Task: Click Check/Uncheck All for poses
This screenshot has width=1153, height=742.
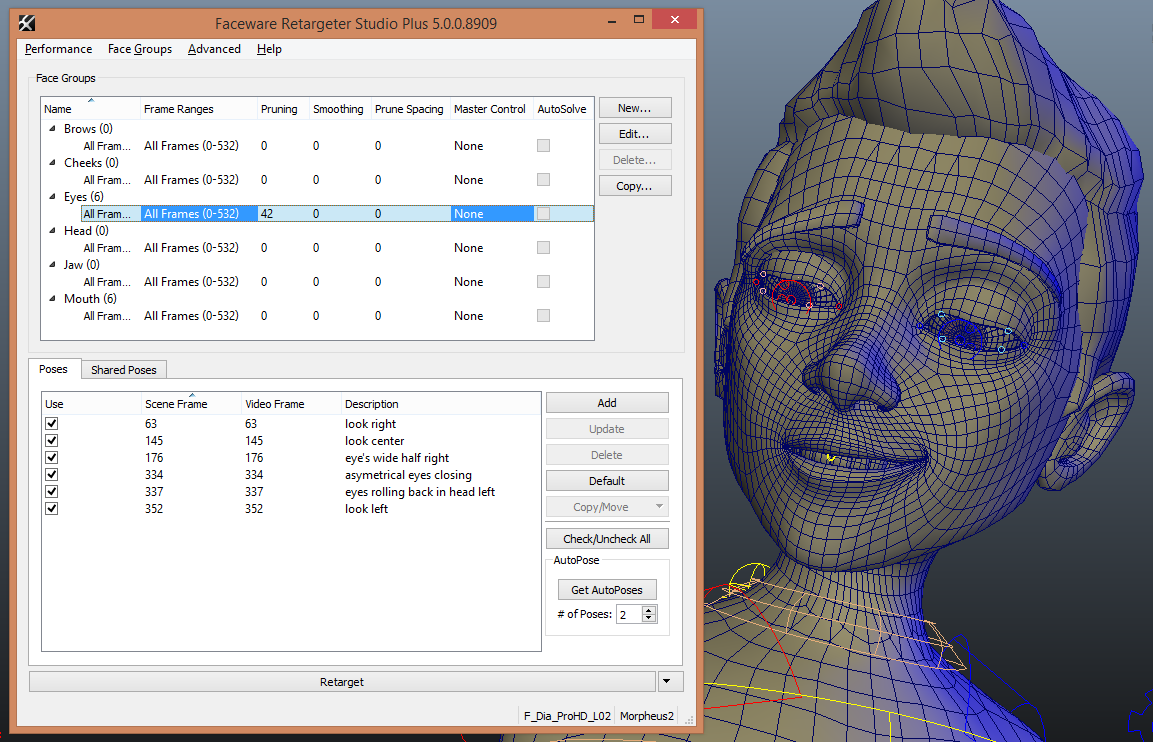Action: [606, 538]
